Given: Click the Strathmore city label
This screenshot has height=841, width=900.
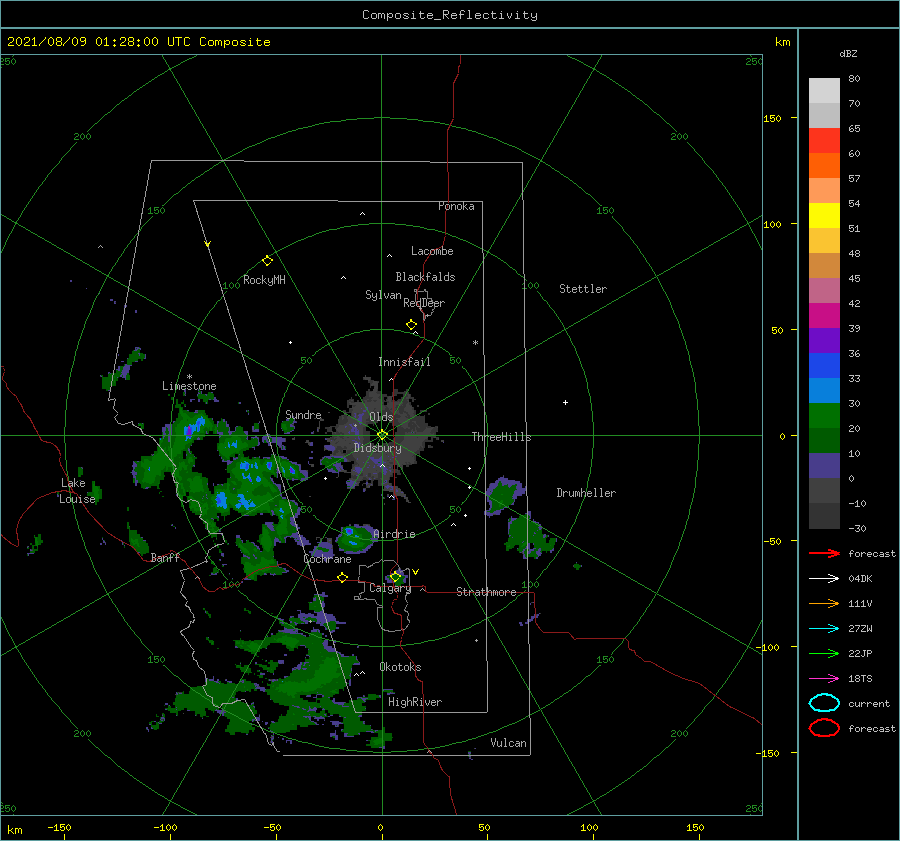Looking at the screenshot, I should tap(486, 592).
